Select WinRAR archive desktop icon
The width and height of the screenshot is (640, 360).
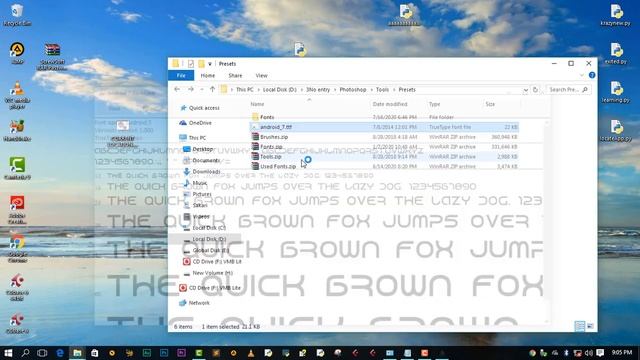(52, 56)
